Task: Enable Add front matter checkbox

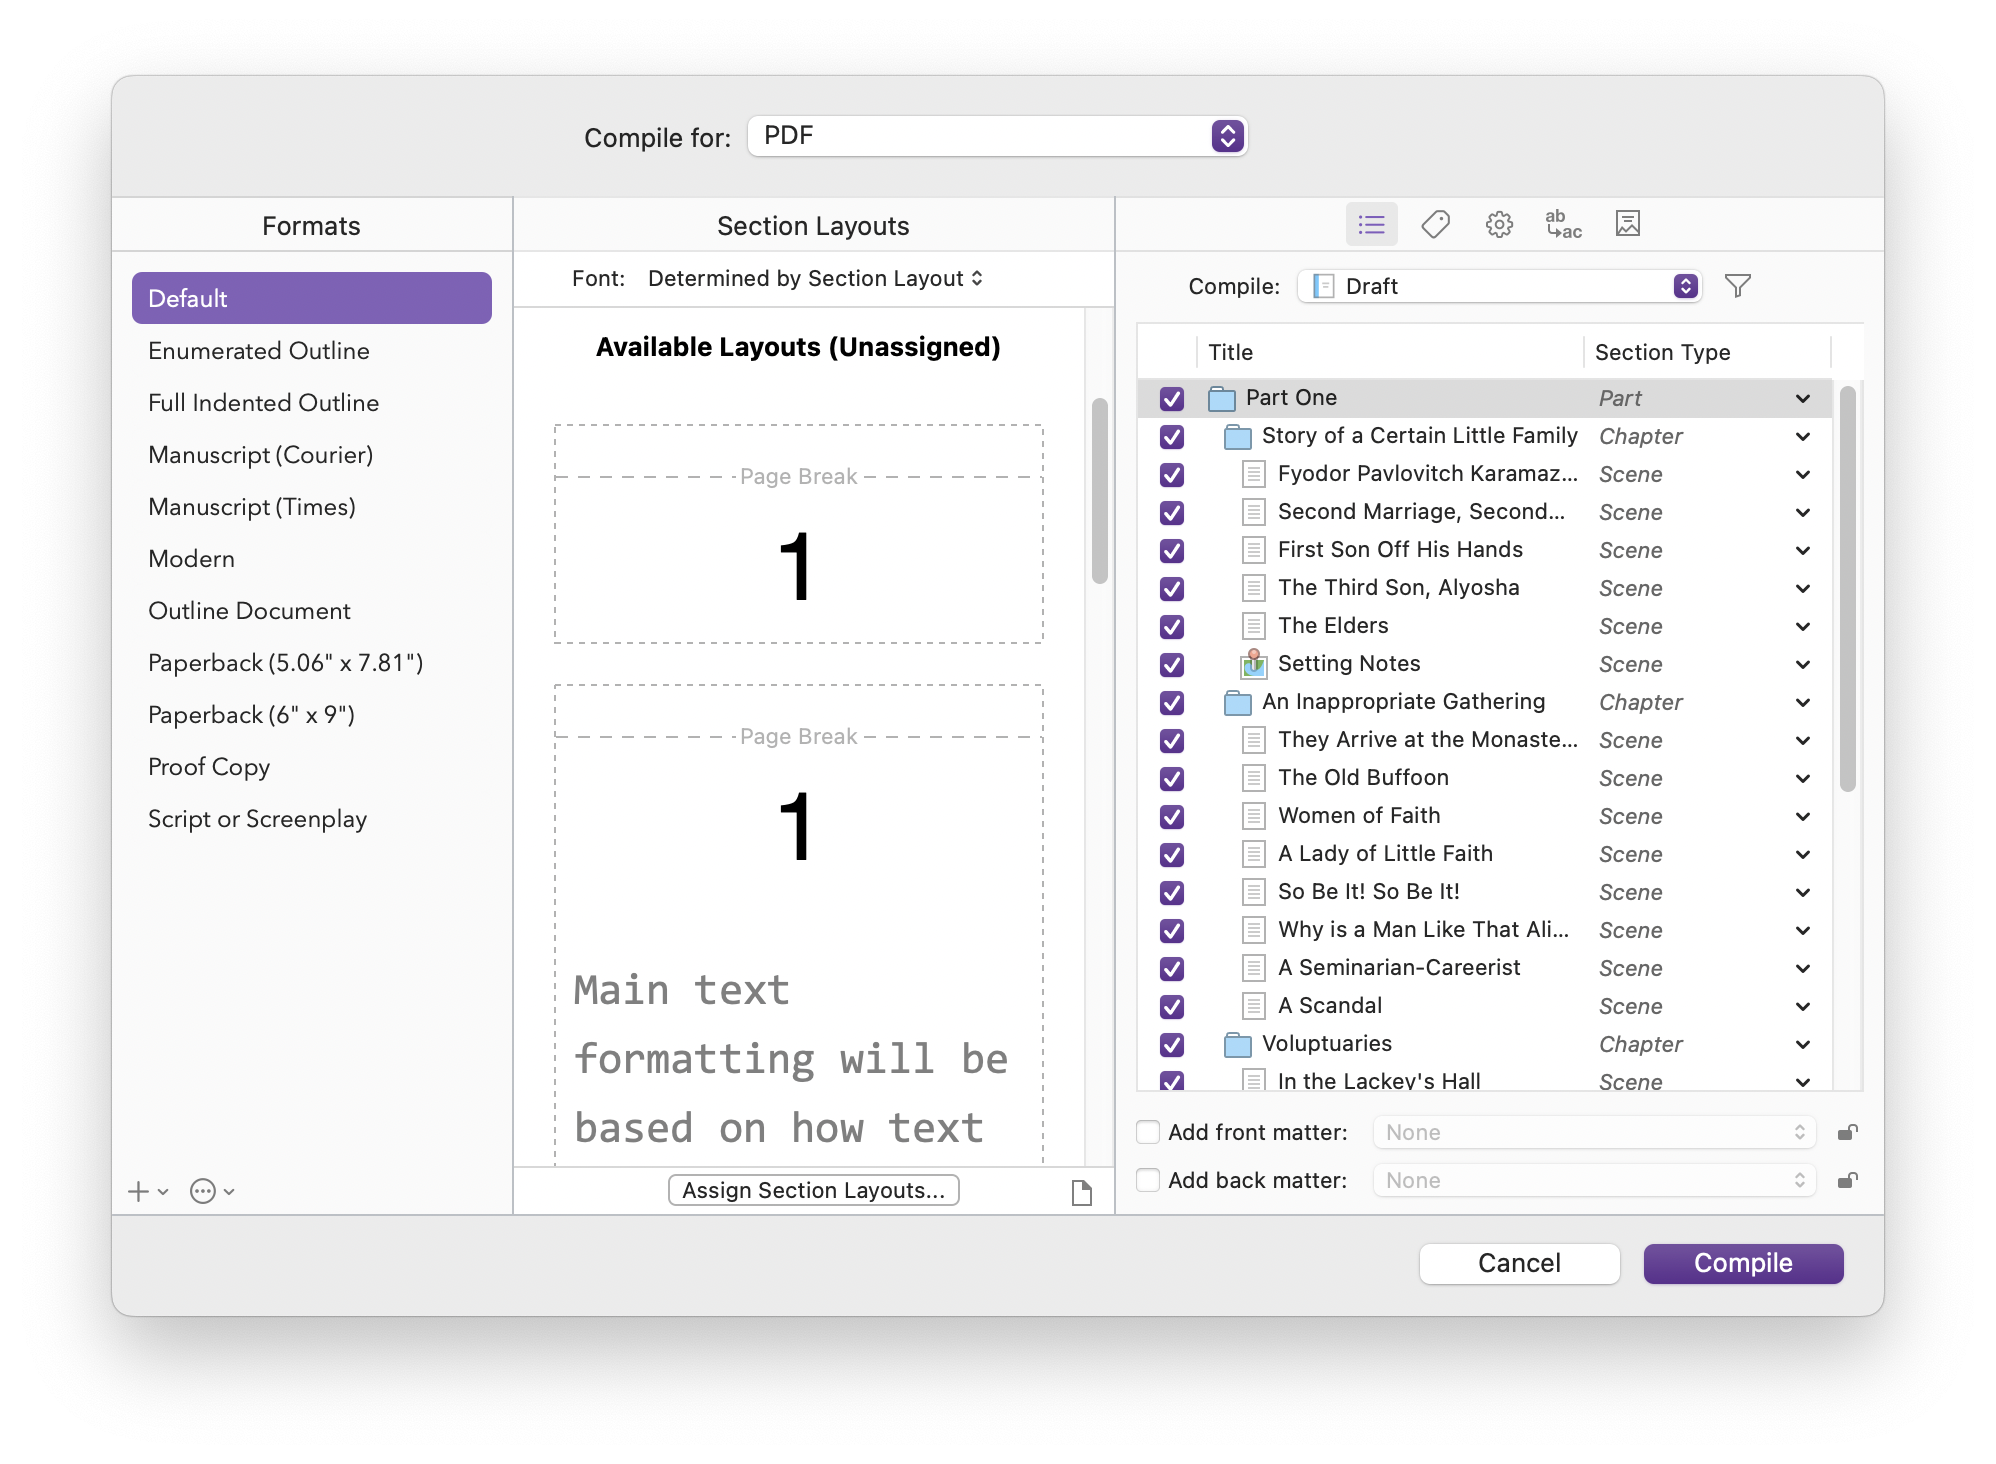Action: click(1149, 1133)
